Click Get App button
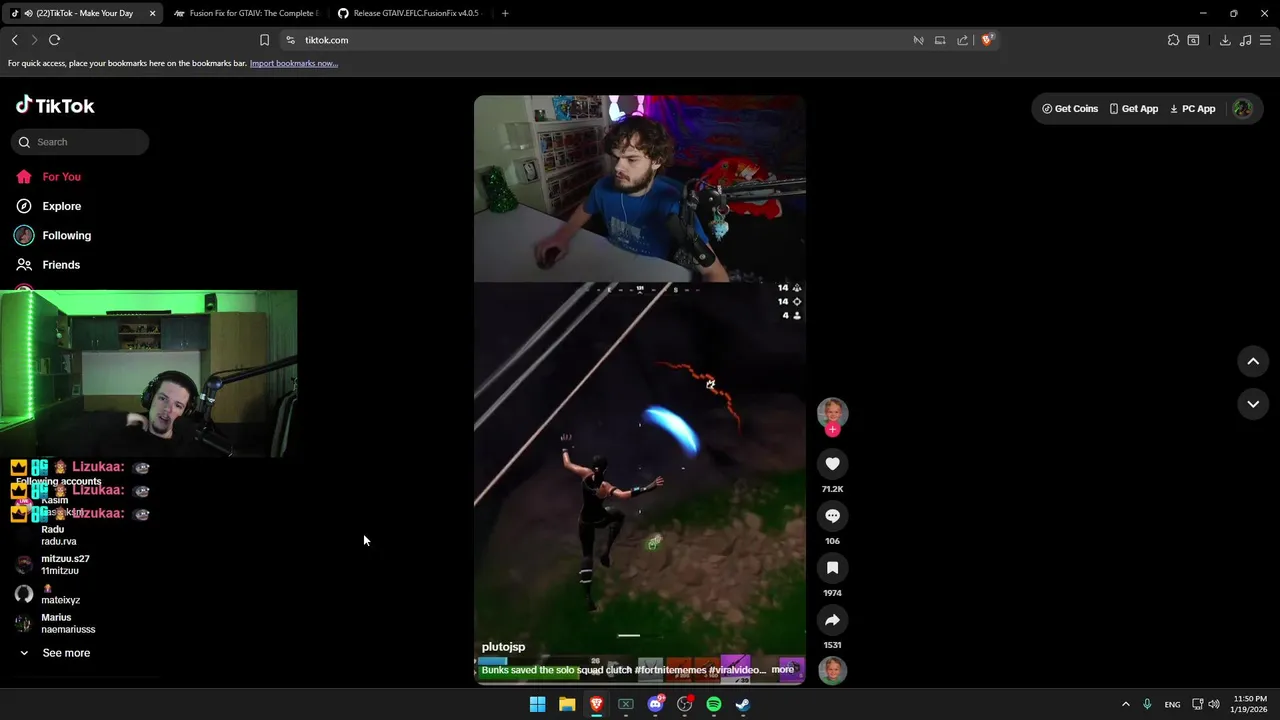 pos(1134,109)
